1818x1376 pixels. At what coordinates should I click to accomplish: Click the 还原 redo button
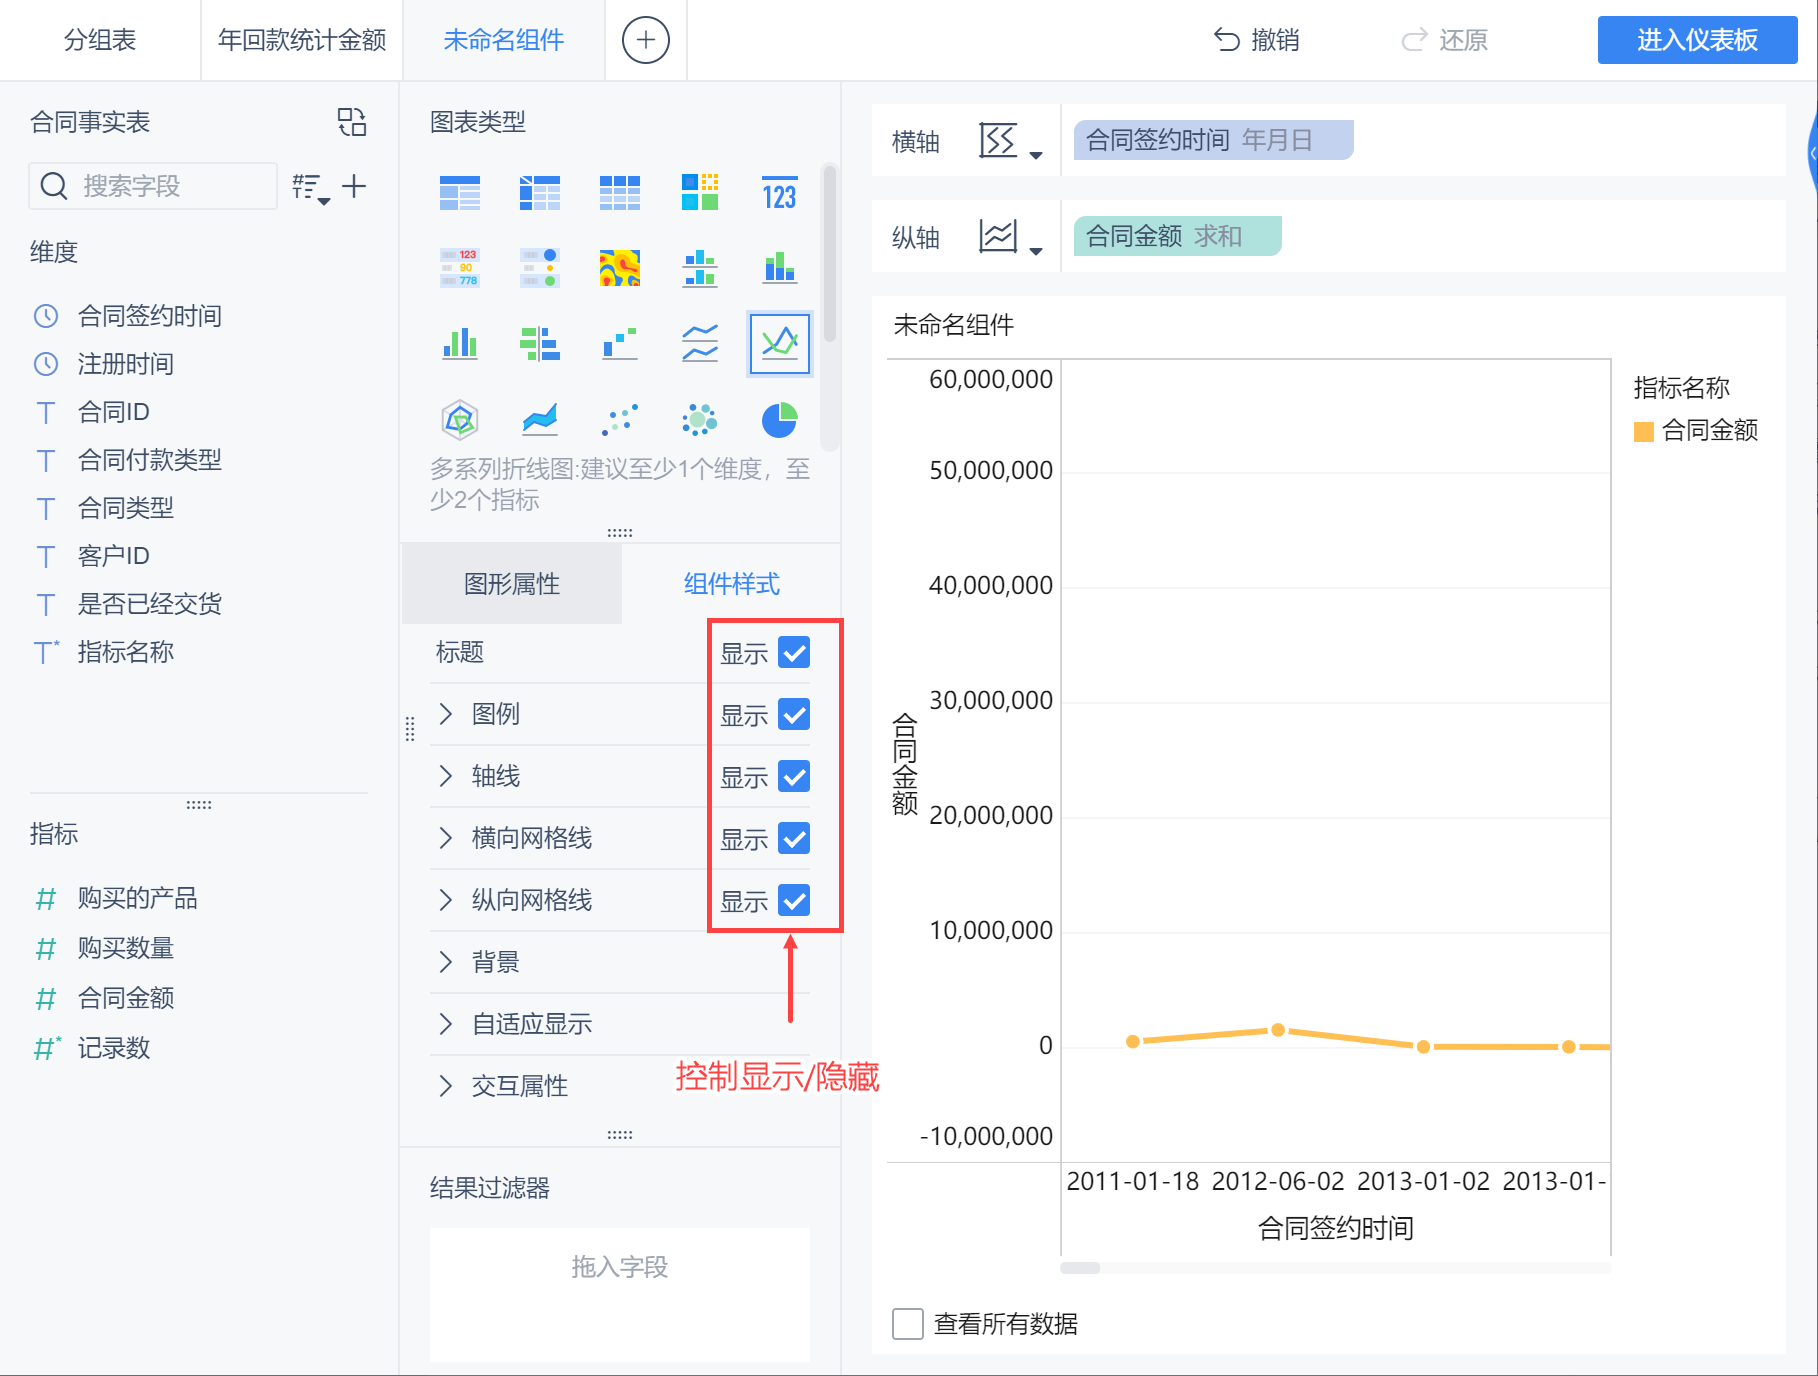tap(1444, 40)
